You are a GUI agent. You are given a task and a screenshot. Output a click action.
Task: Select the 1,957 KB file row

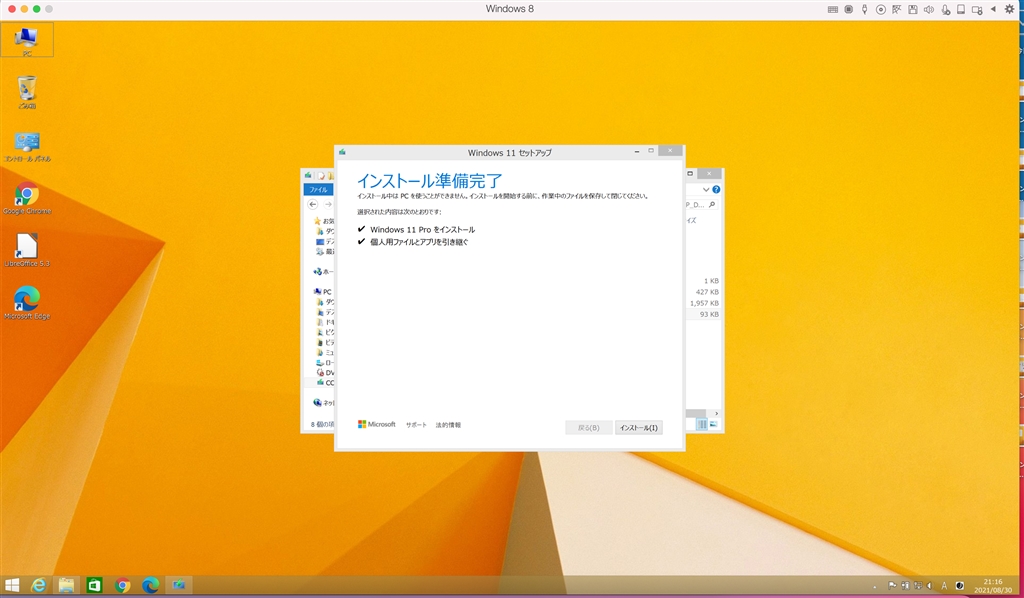[x=703, y=303]
